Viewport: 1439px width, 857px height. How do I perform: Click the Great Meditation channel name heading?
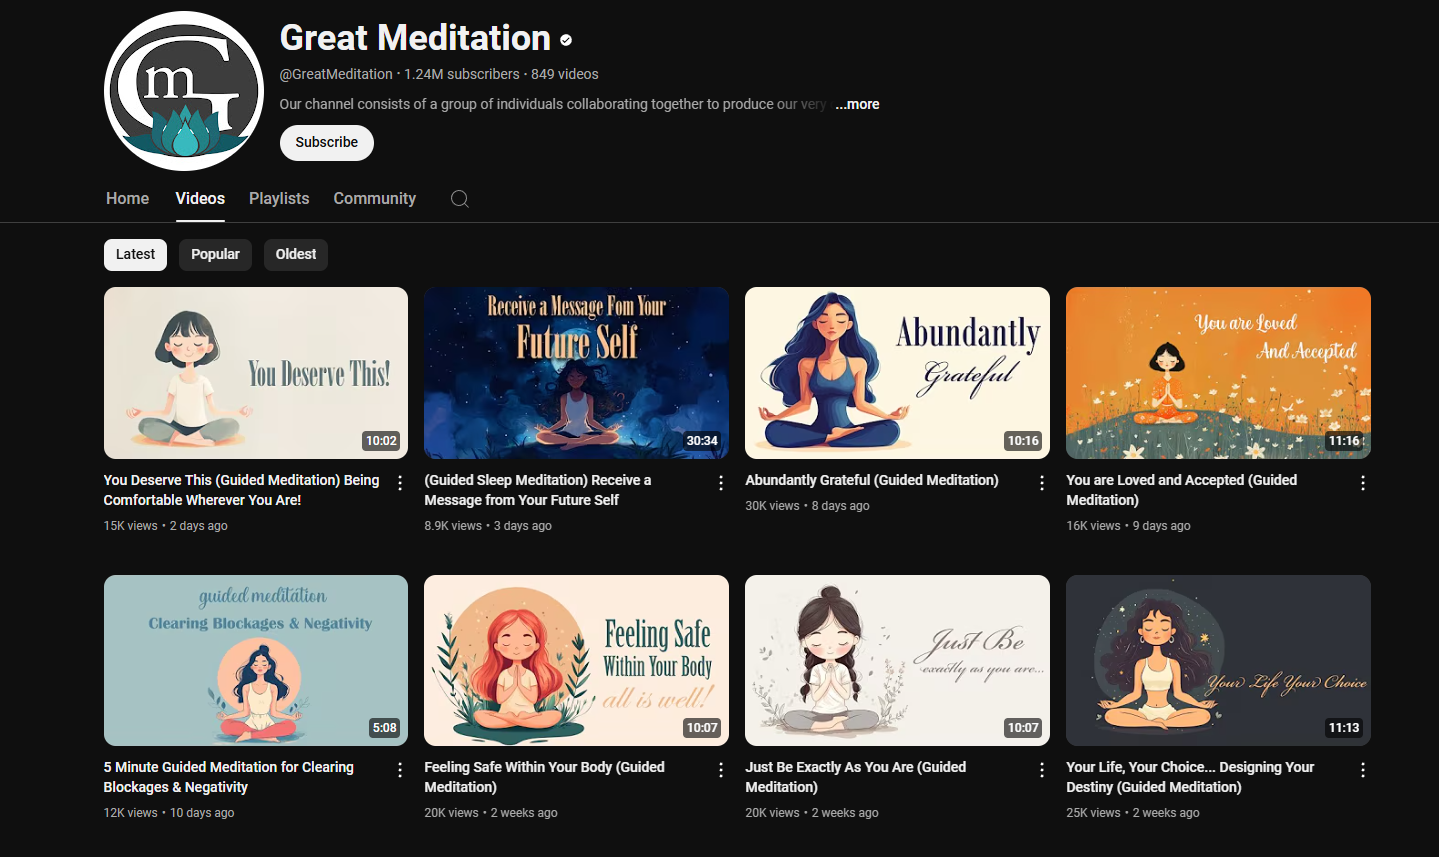click(415, 38)
